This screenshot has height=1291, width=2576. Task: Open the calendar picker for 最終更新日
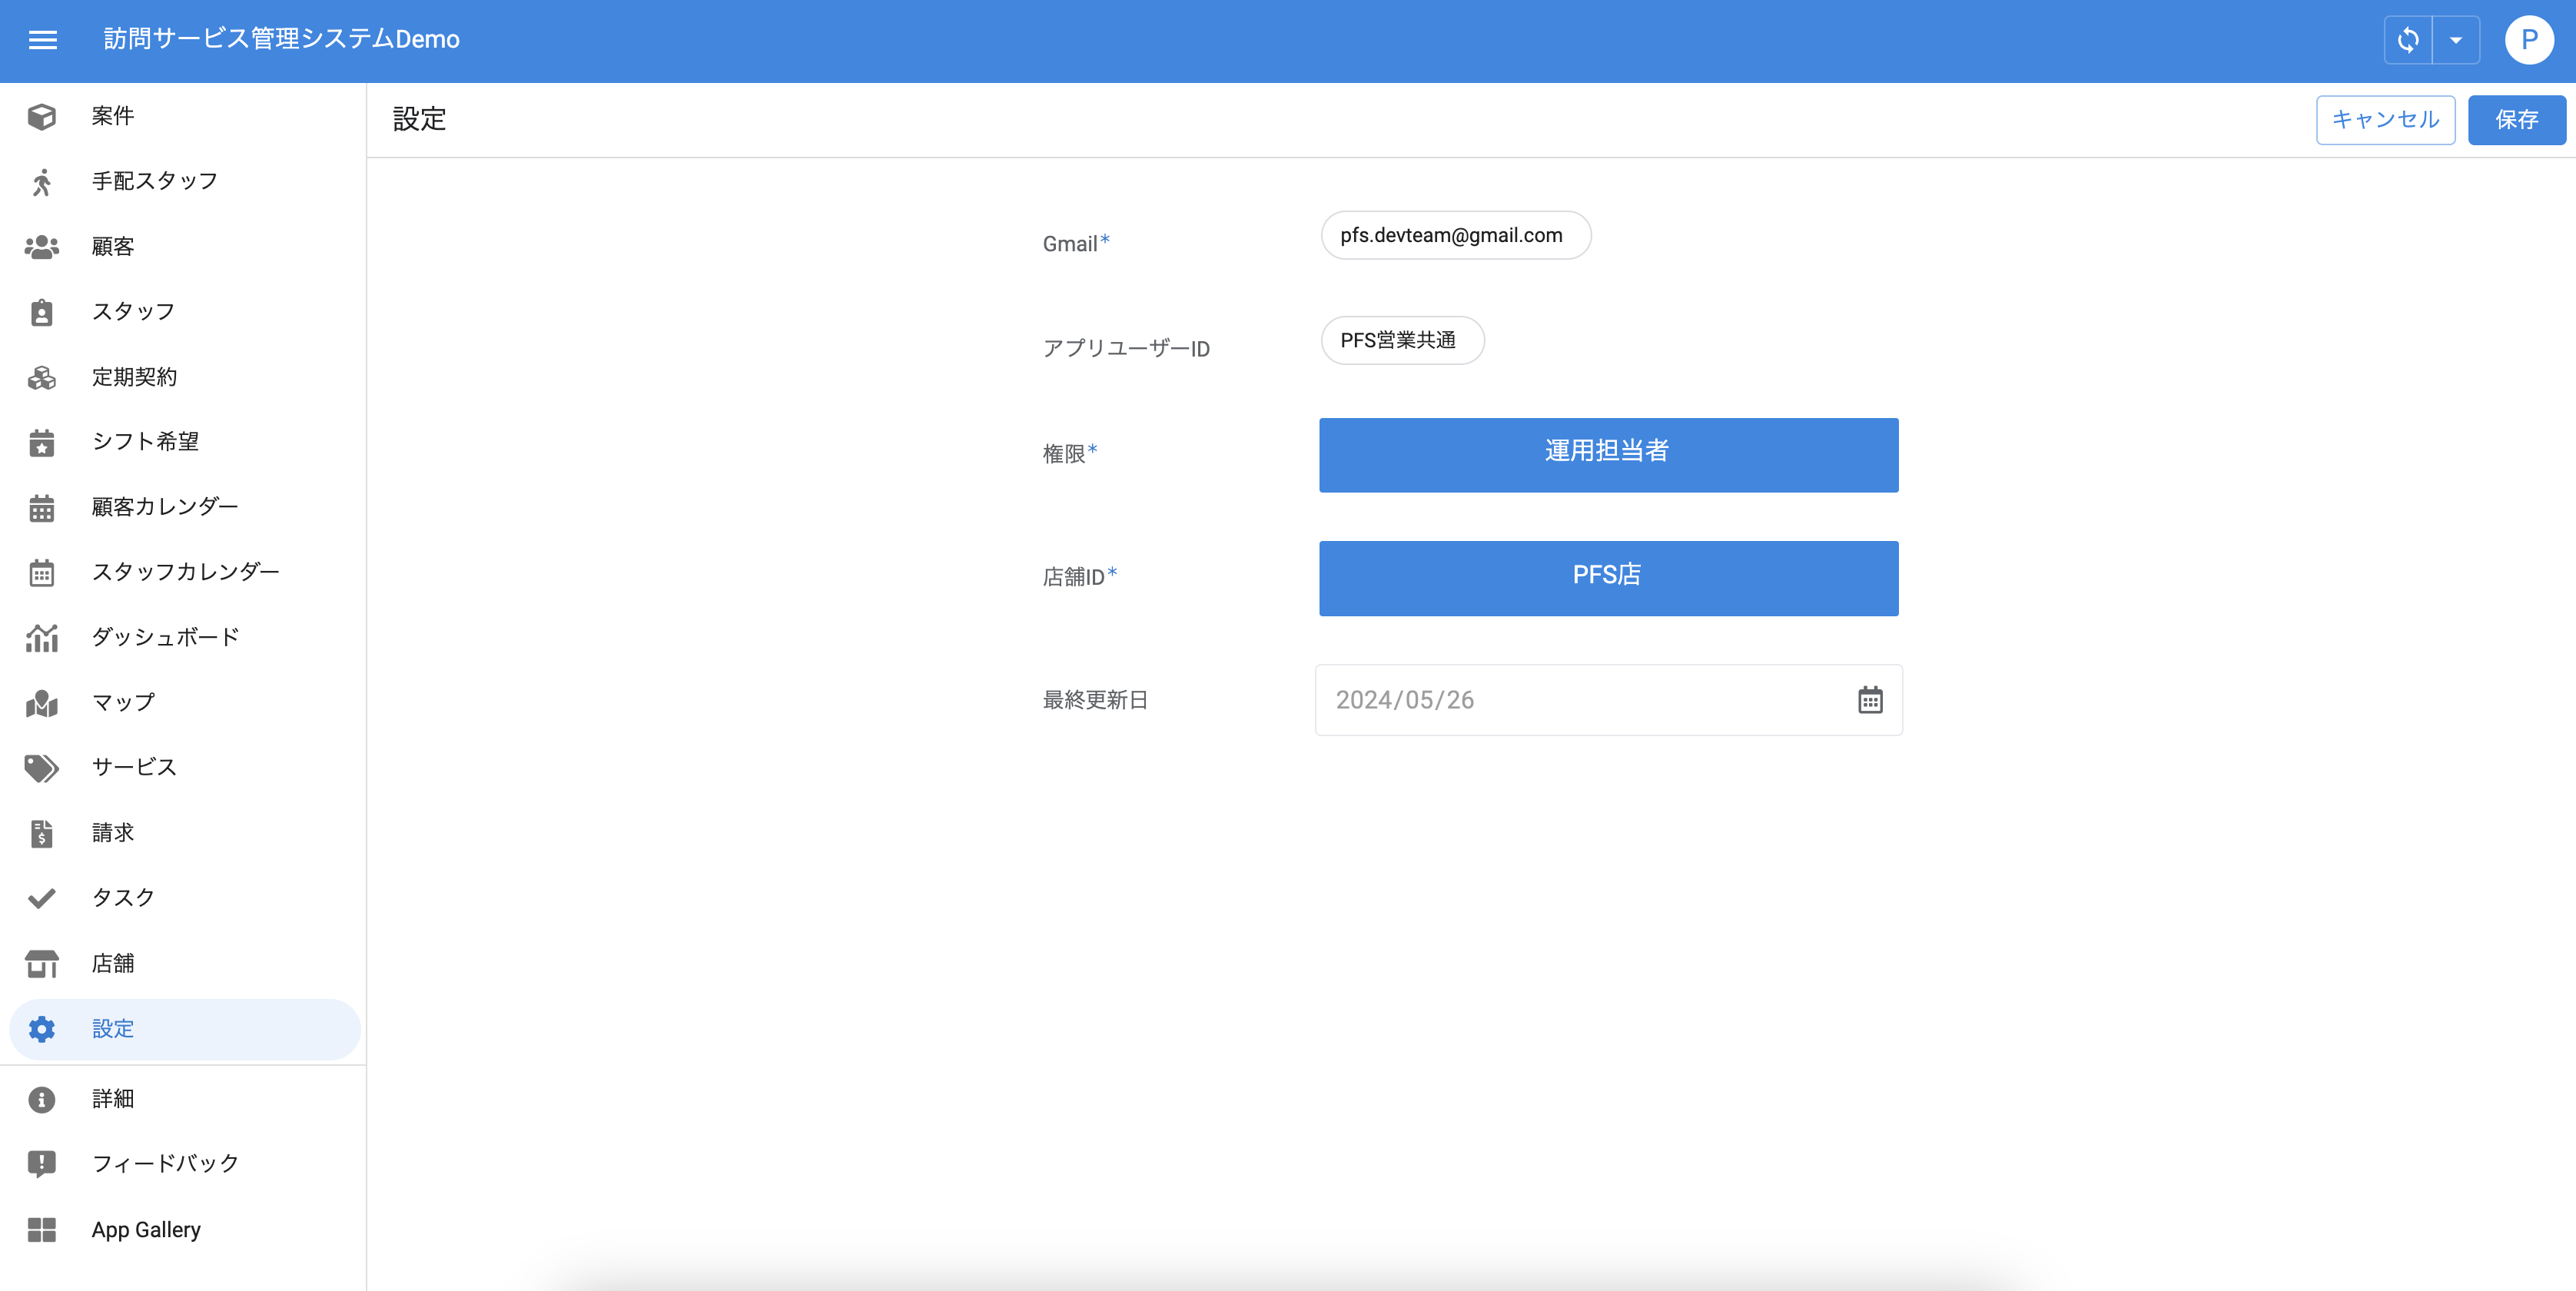point(1870,700)
